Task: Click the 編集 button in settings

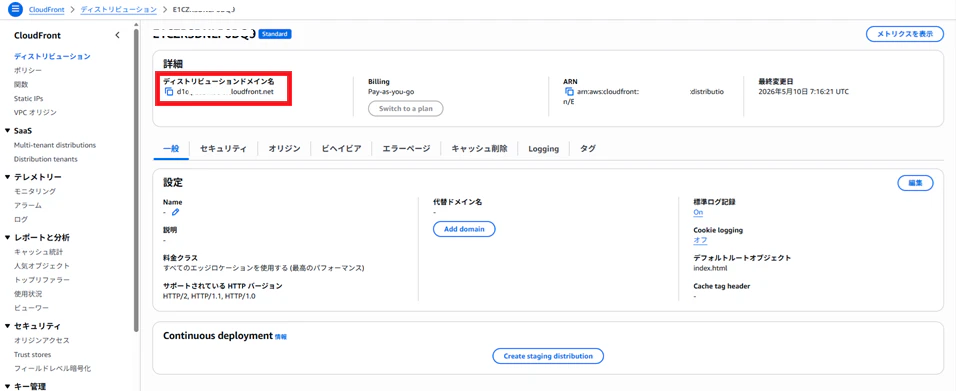Action: [x=915, y=183]
